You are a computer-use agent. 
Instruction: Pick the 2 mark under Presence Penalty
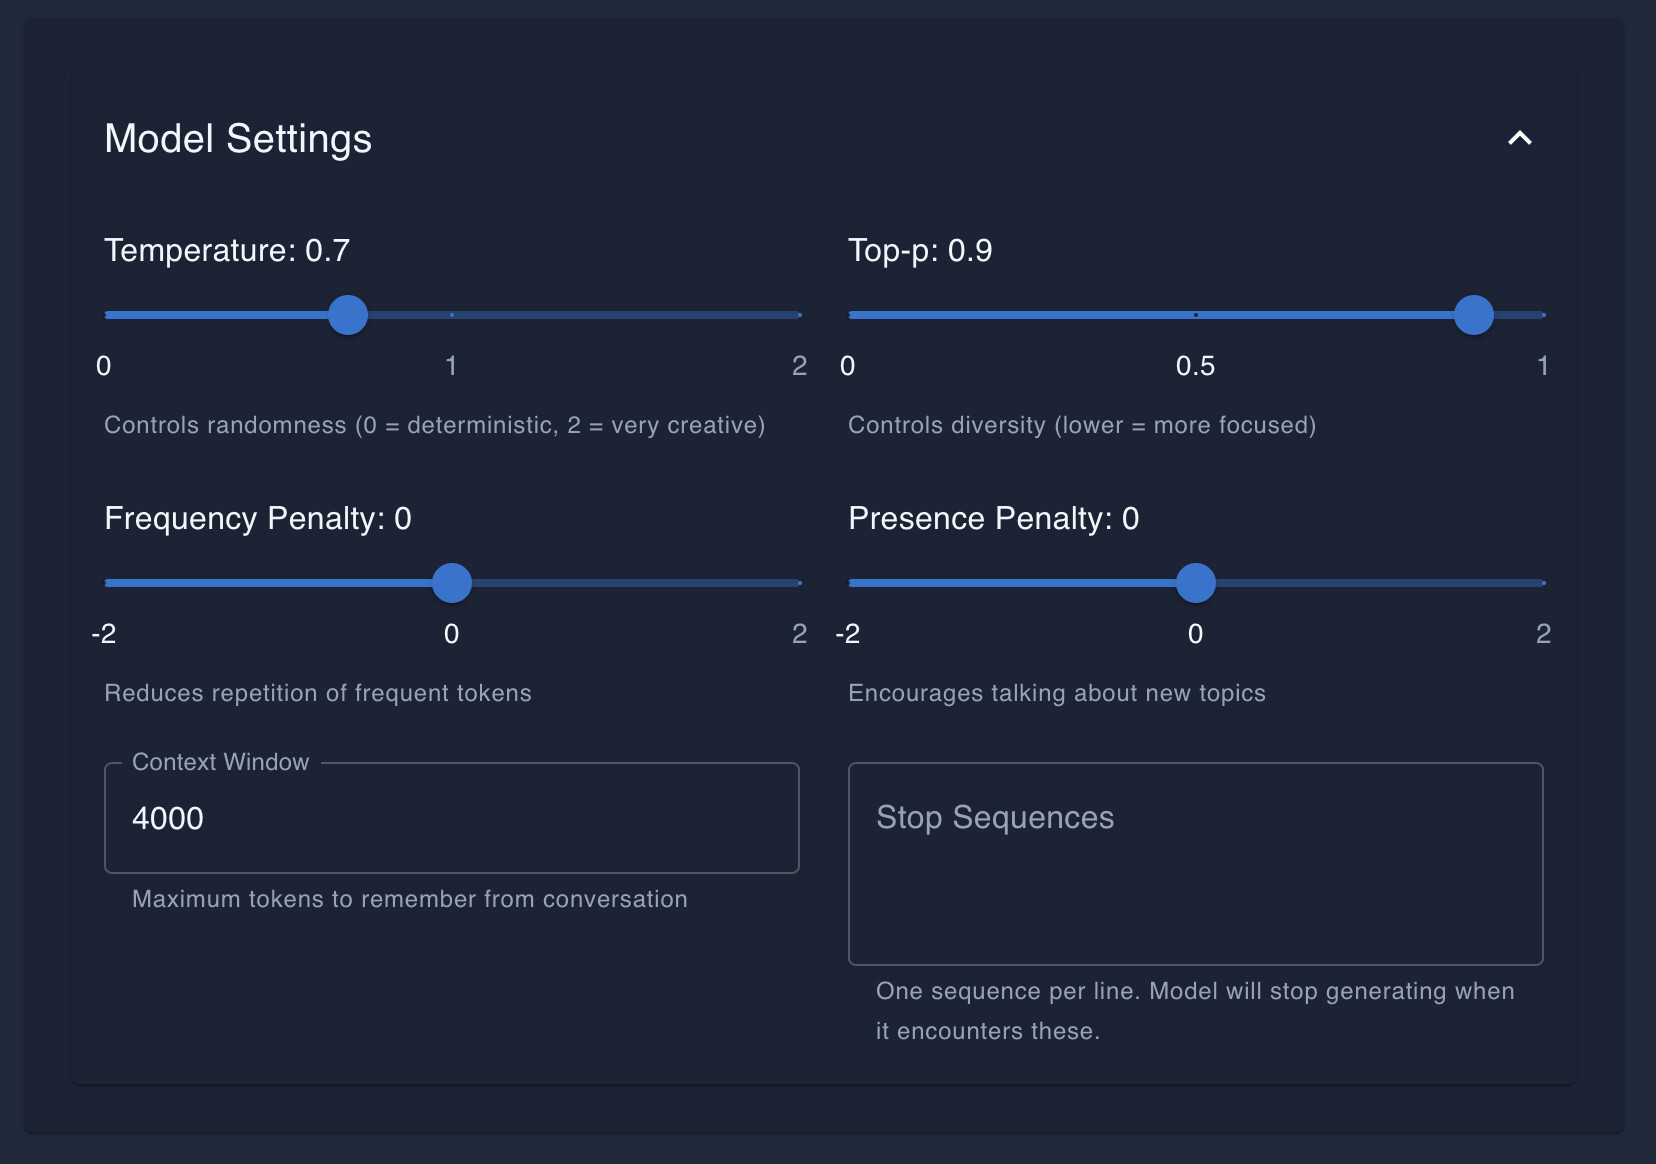(x=1543, y=634)
